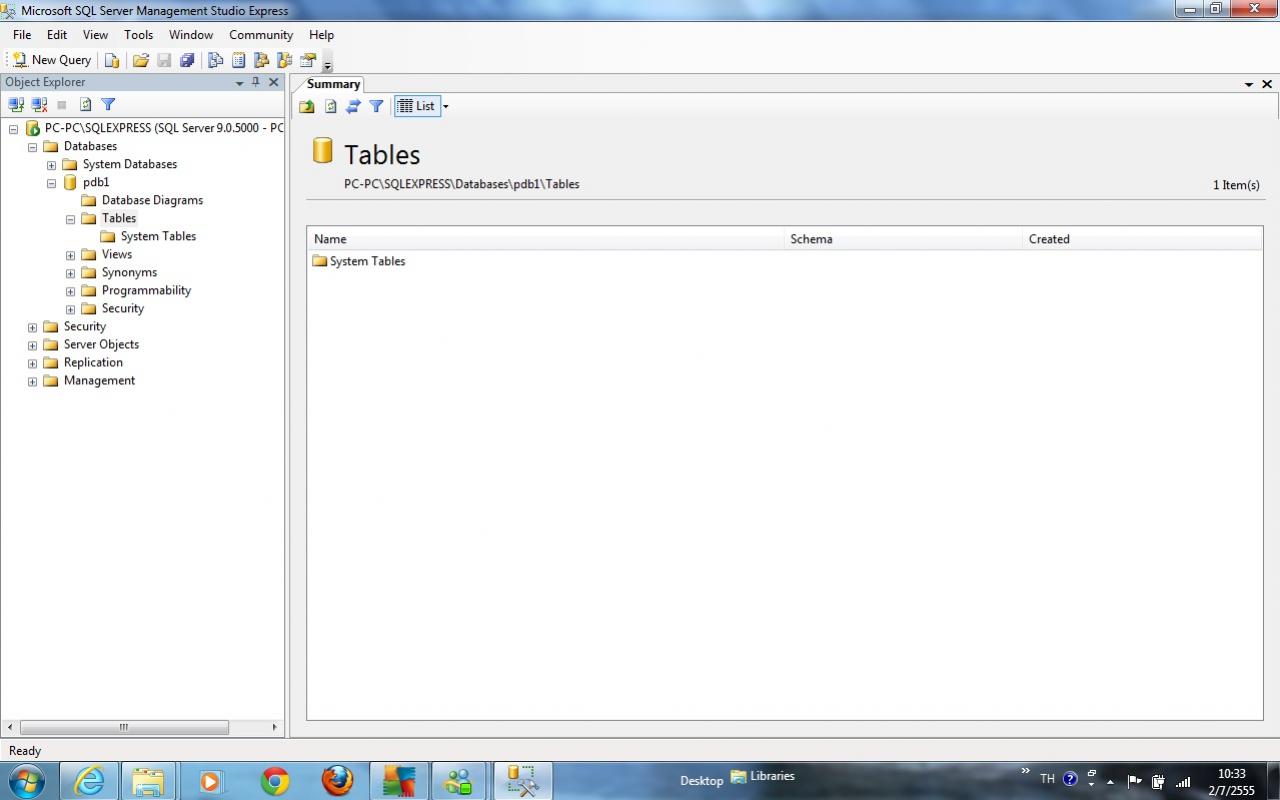
Task: Click the Connect icon in Object Explorer
Action: pos(16,104)
